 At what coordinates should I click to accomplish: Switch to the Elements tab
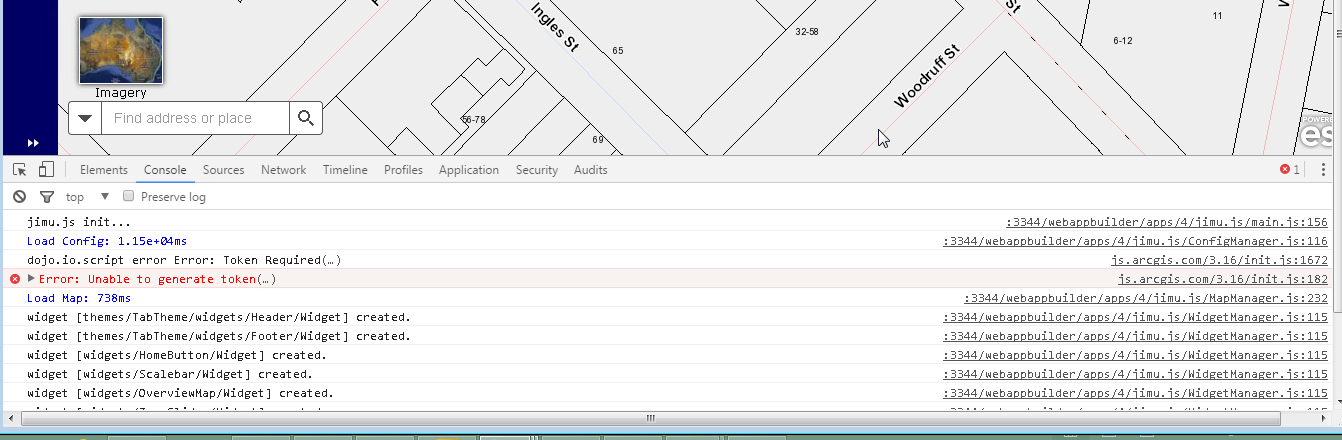[104, 170]
